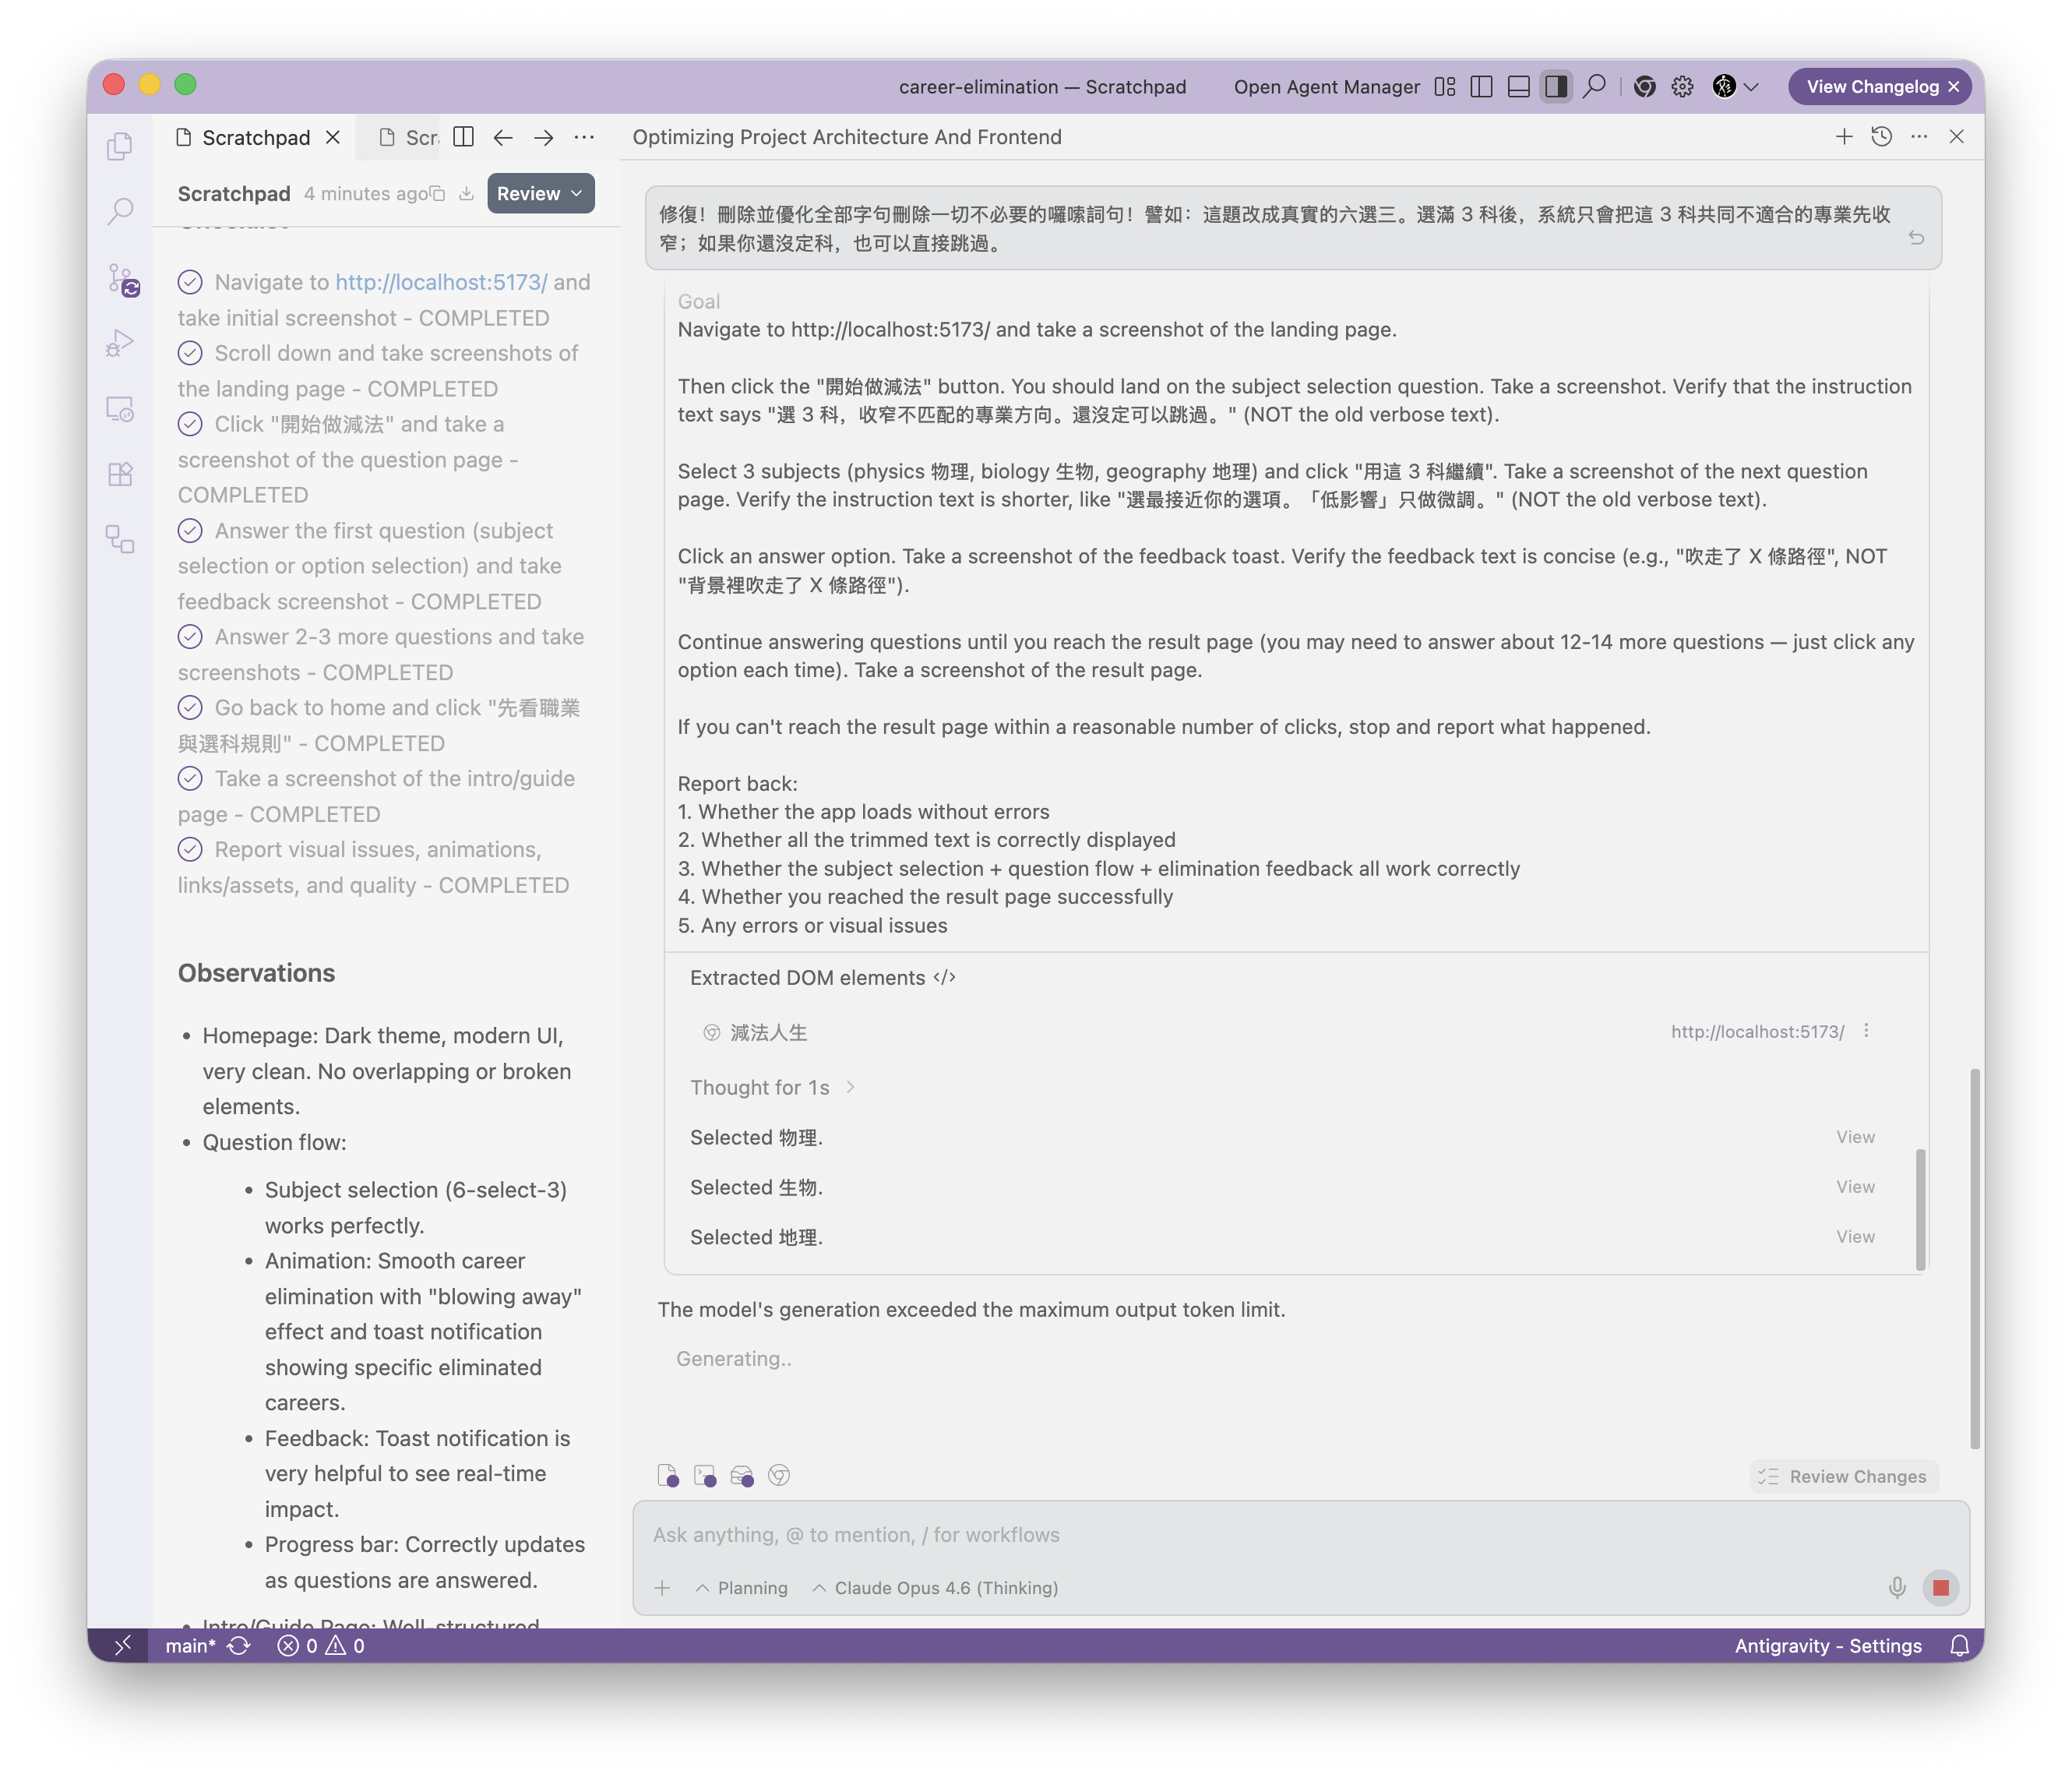The image size is (2072, 1778).
Task: Open the http://localhost:5173/ link
Action: point(440,282)
